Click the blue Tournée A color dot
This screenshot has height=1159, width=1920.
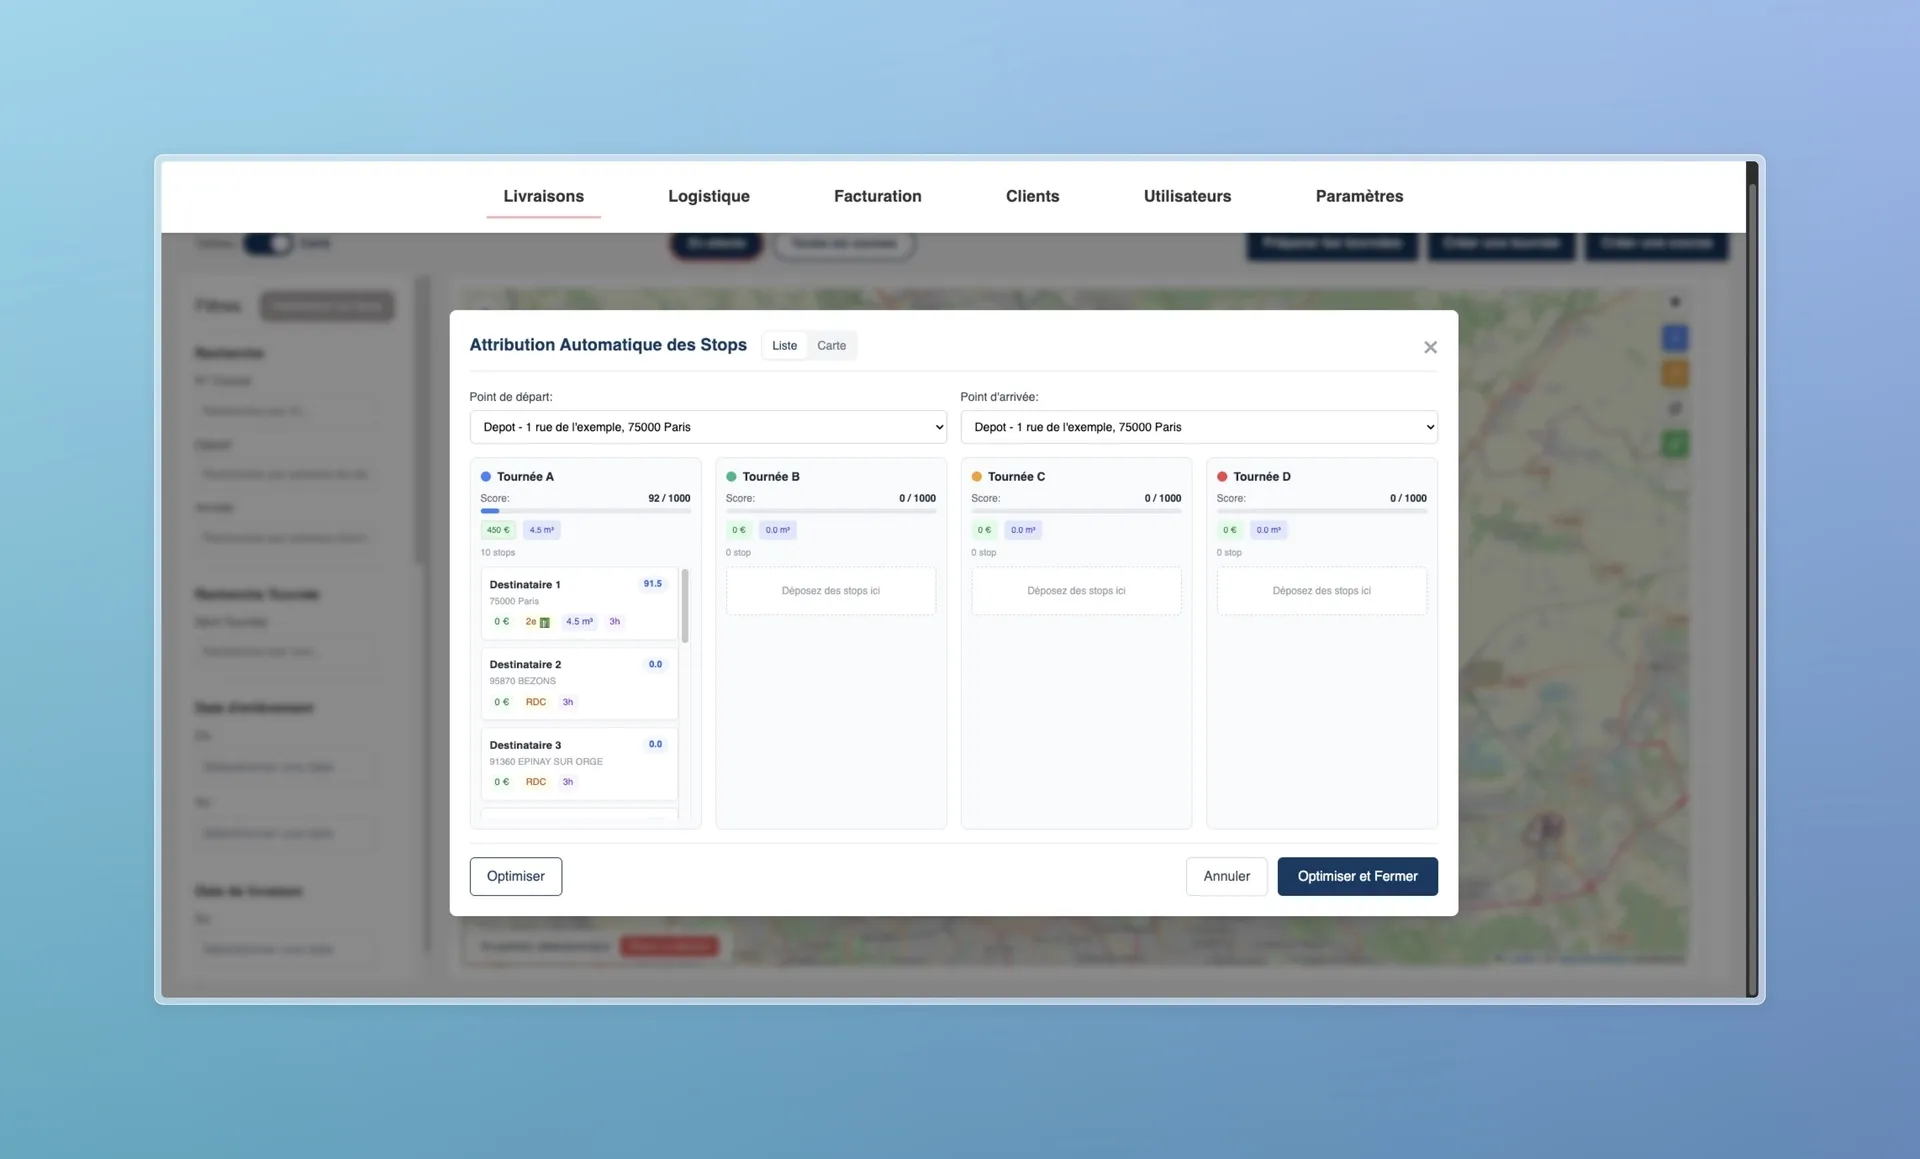[x=486, y=477]
